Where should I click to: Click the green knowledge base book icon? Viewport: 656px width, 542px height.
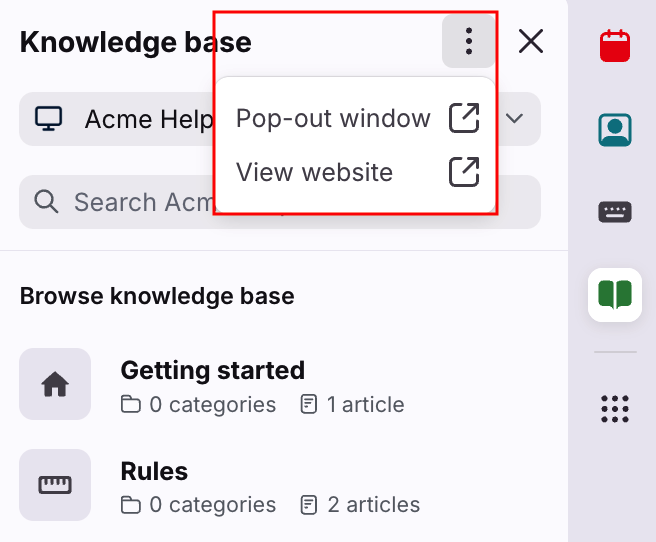point(614,295)
